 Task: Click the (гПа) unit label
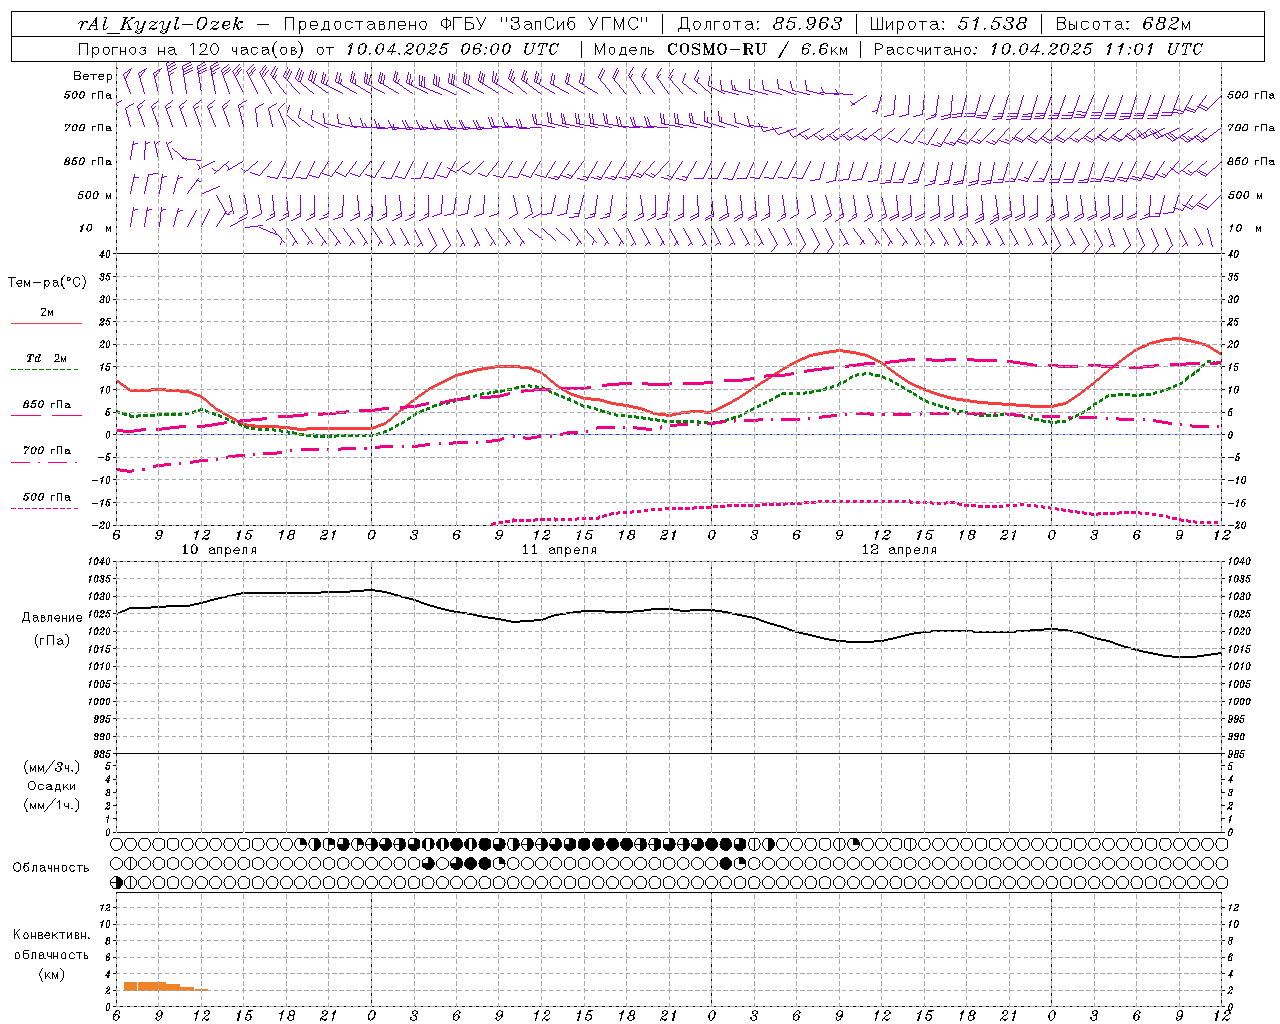(52, 640)
